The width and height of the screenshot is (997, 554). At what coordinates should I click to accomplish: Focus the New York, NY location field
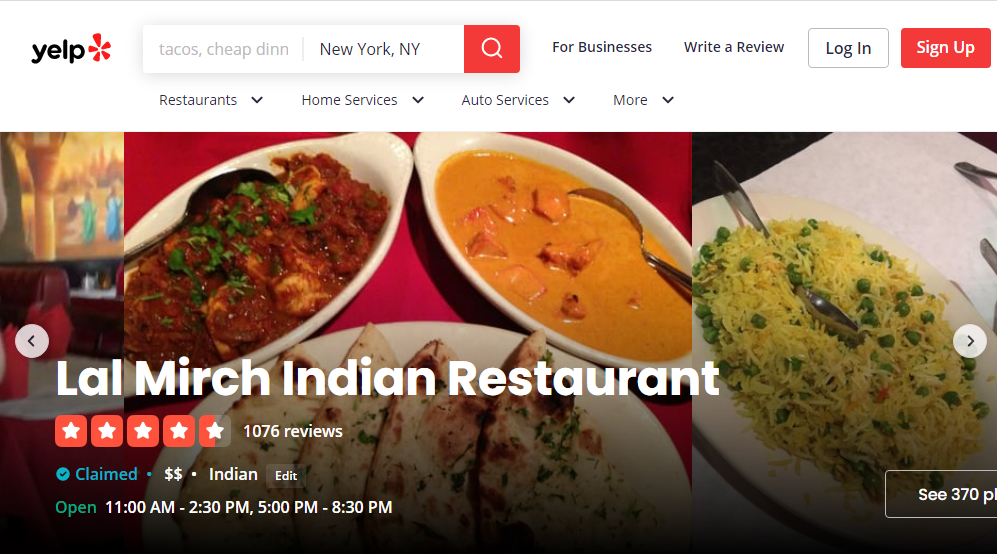point(384,49)
